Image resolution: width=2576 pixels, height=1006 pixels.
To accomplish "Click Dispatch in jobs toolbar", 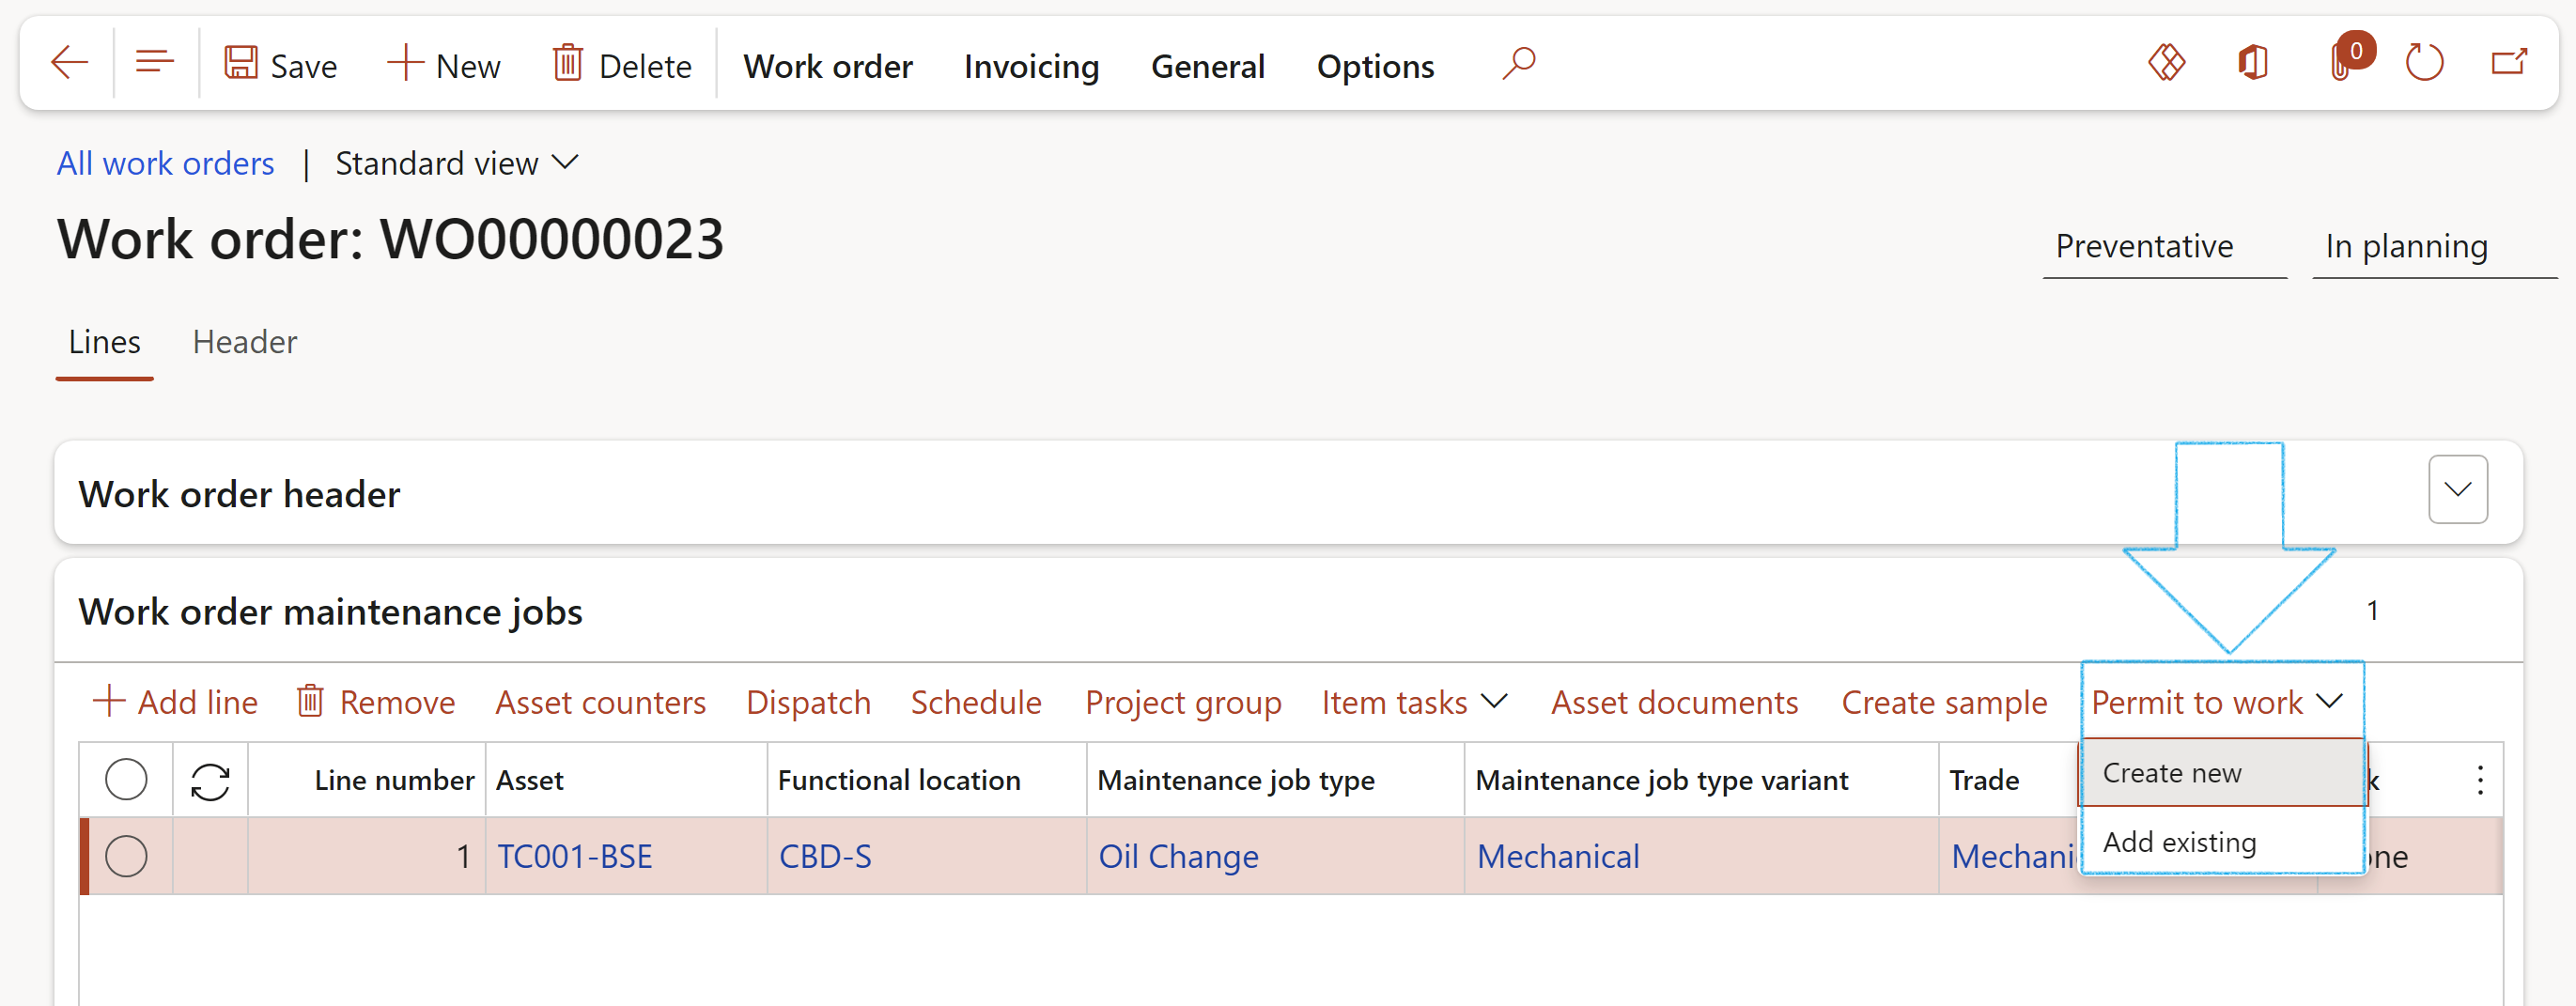I will [808, 702].
